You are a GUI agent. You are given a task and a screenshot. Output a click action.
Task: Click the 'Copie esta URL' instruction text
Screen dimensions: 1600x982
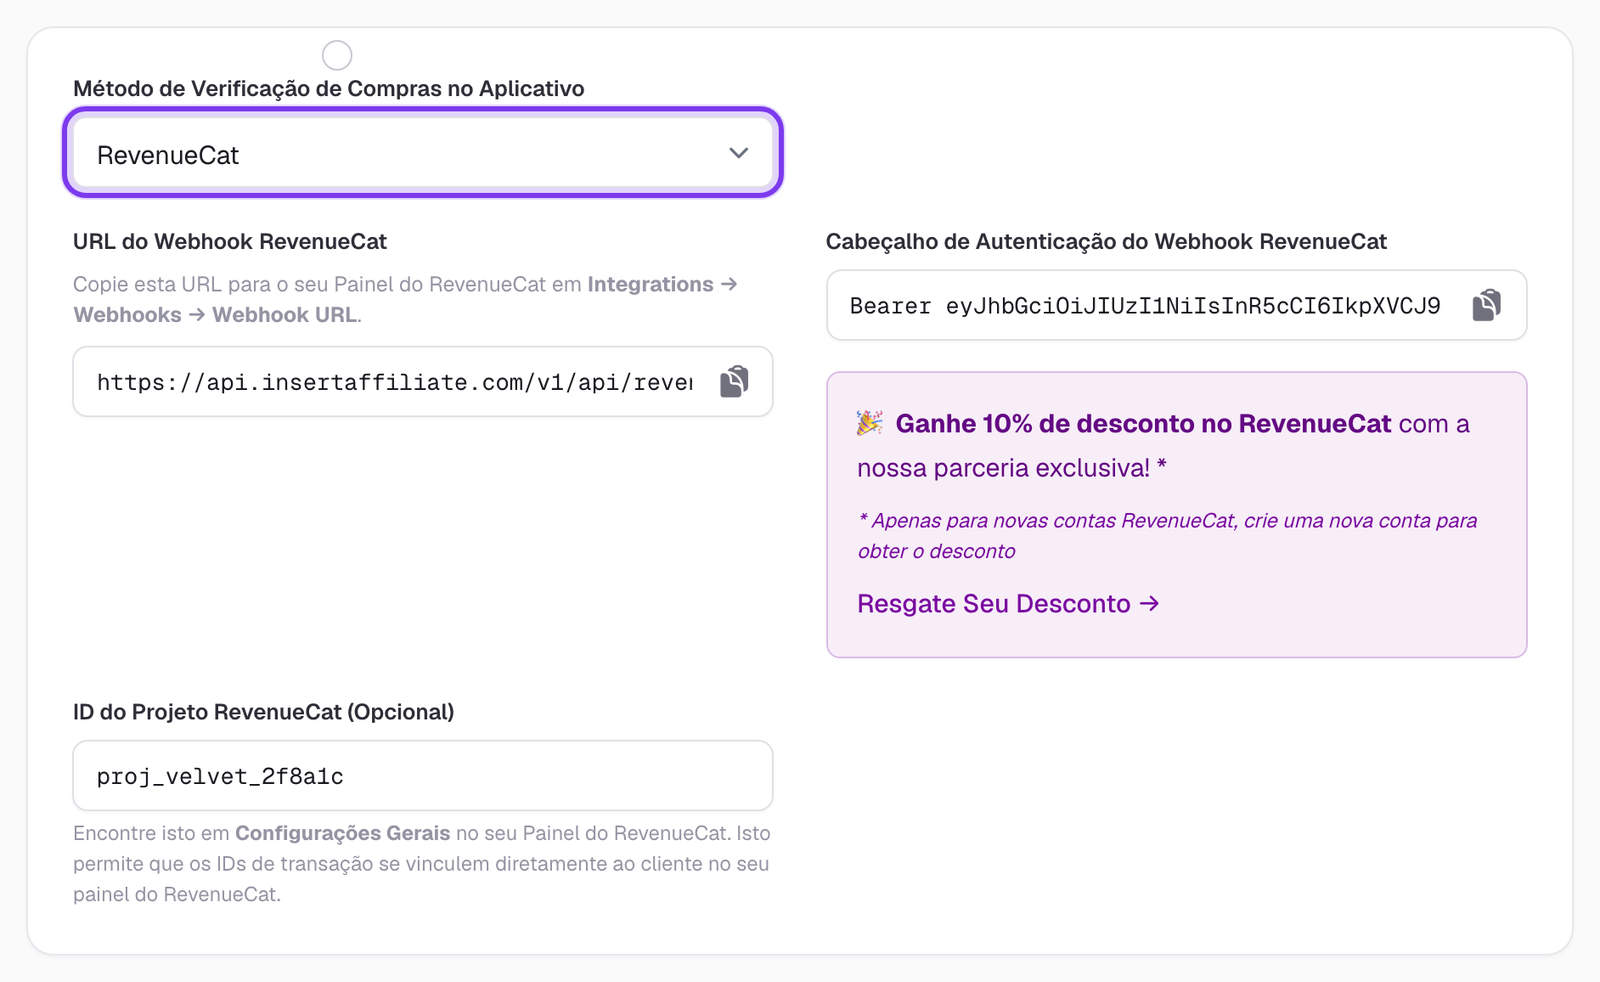(x=405, y=299)
